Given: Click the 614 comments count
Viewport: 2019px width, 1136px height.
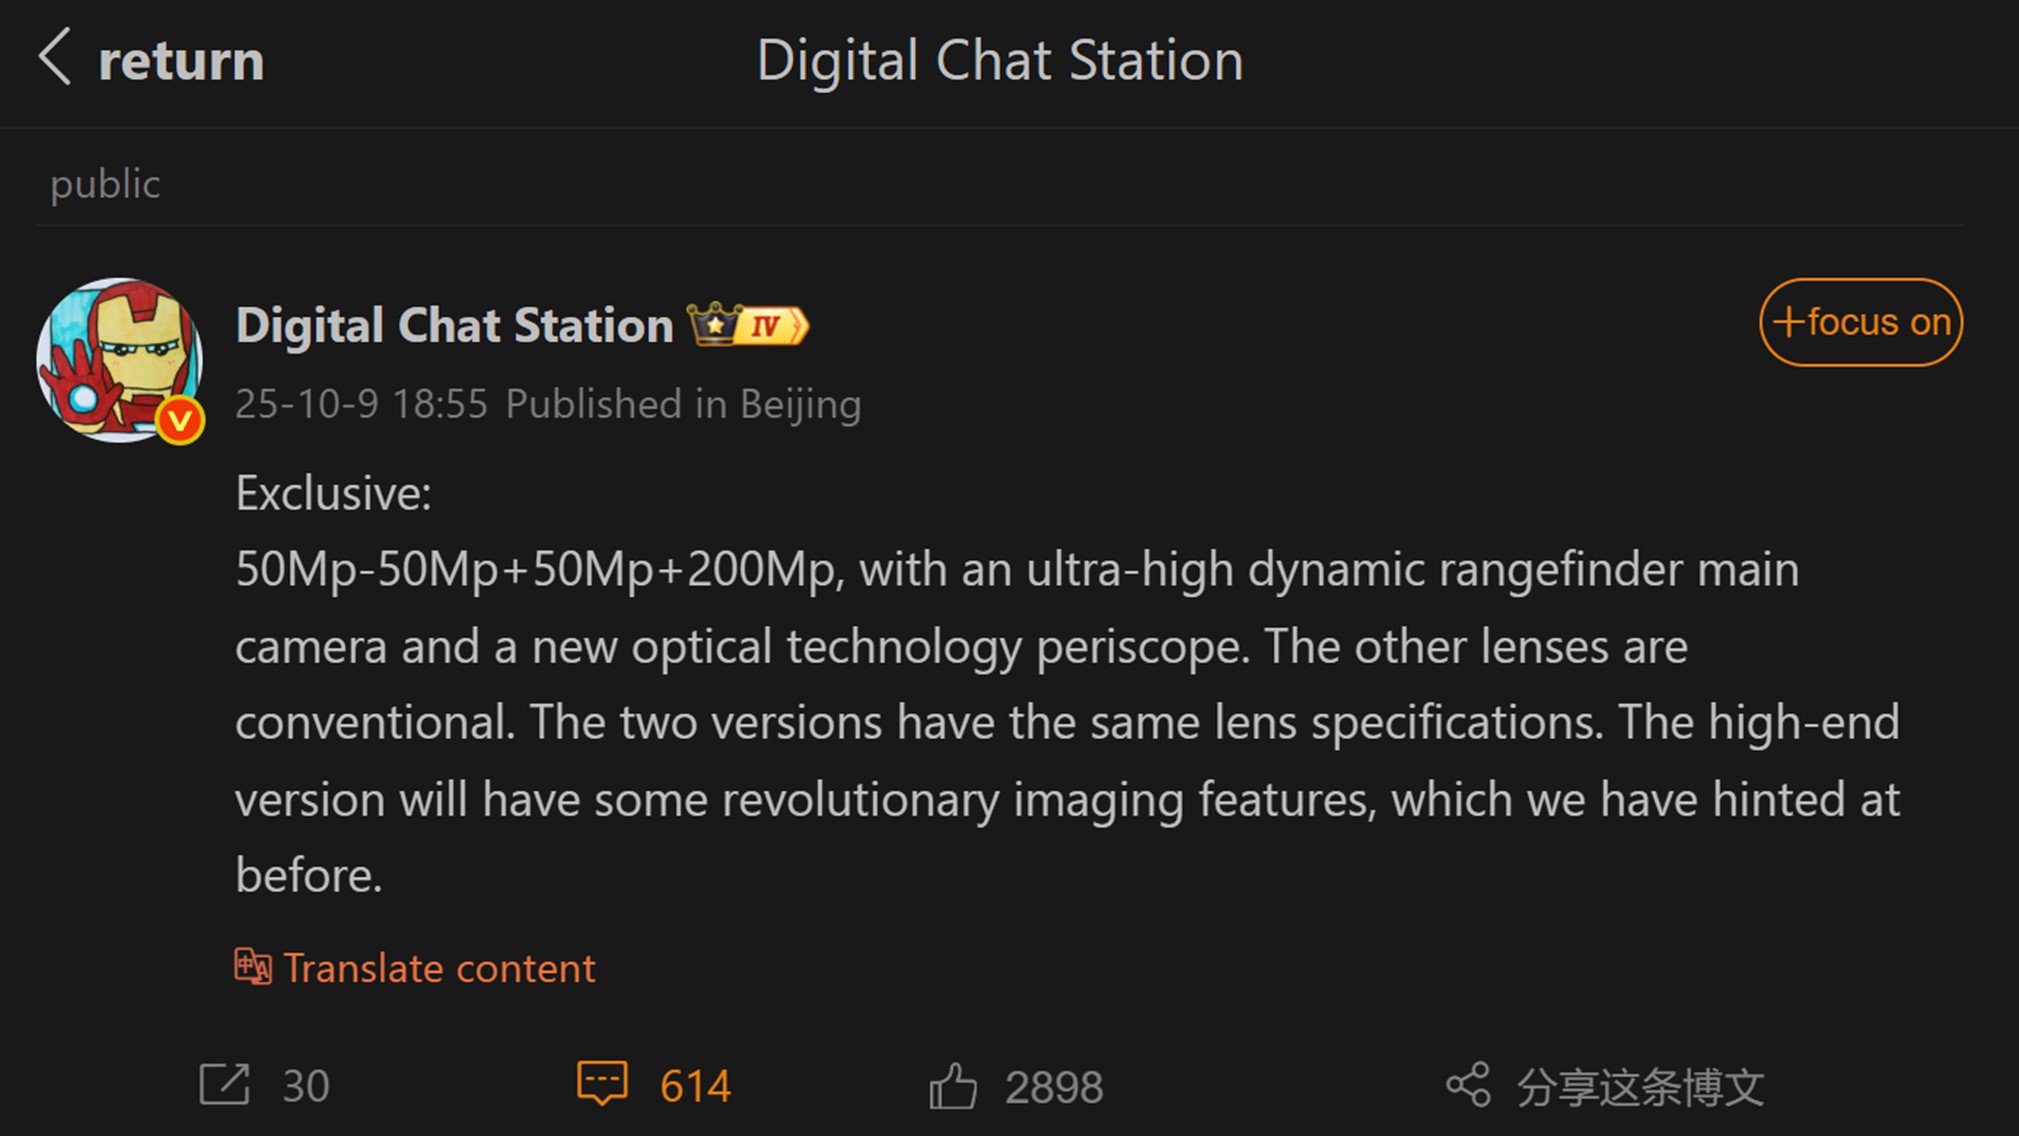Looking at the screenshot, I should coord(695,1086).
